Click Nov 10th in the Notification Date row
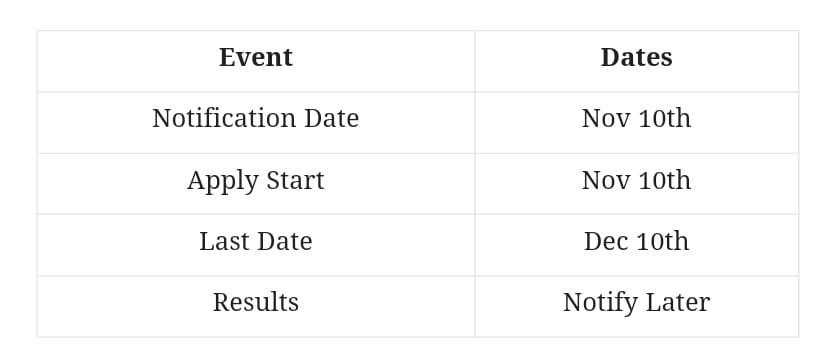Viewport: 821px width, 361px height. point(636,118)
